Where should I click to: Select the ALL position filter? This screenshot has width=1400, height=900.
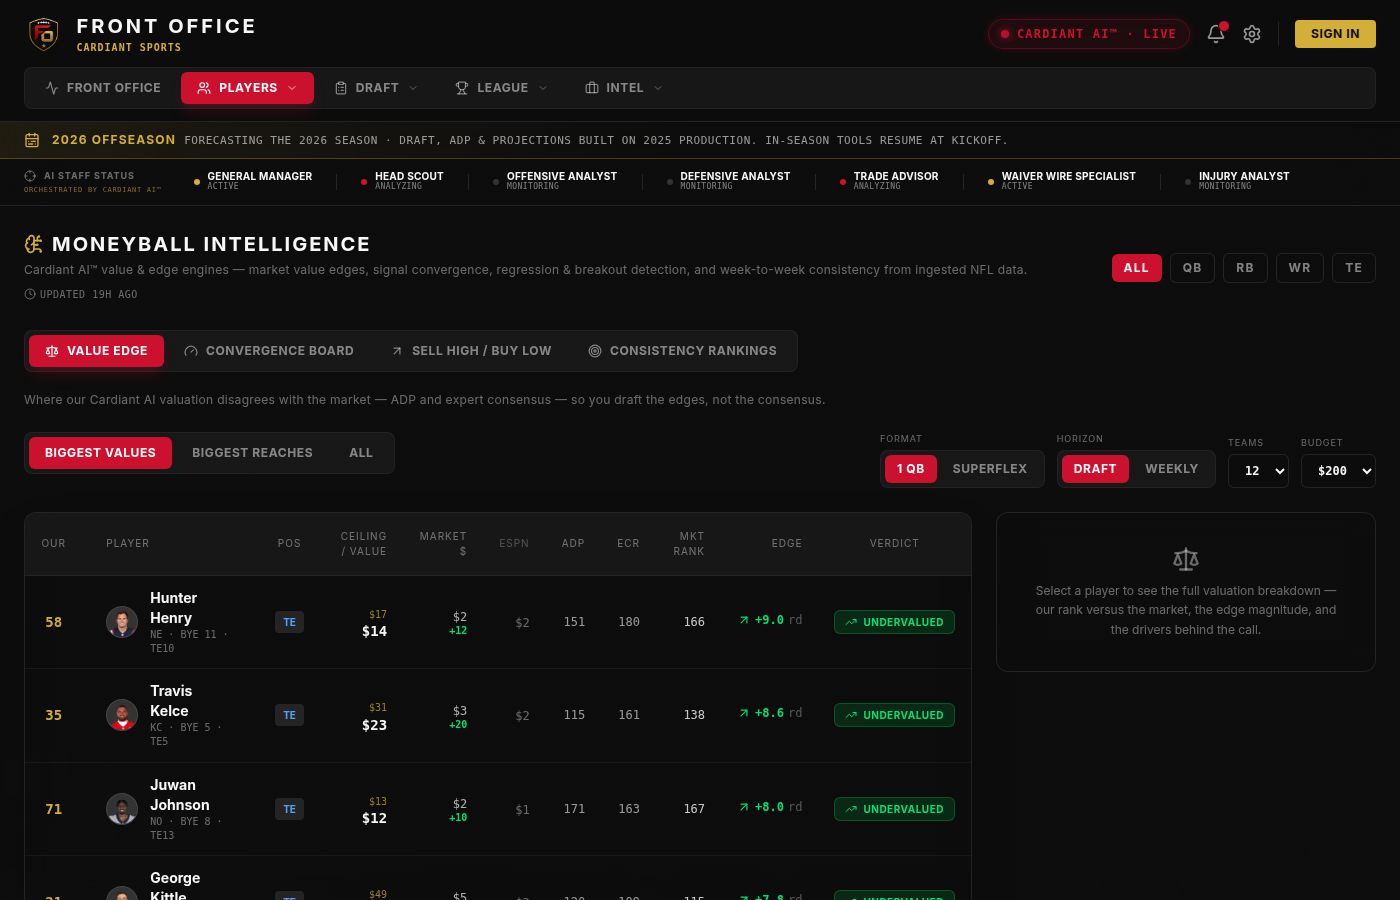pyautogui.click(x=1137, y=268)
